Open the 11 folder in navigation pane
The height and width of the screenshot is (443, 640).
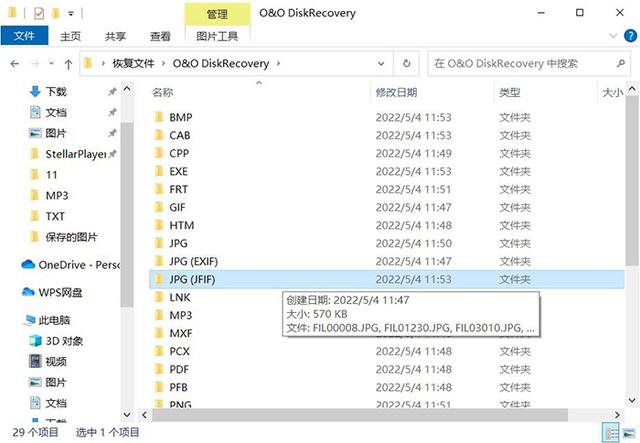tap(51, 175)
